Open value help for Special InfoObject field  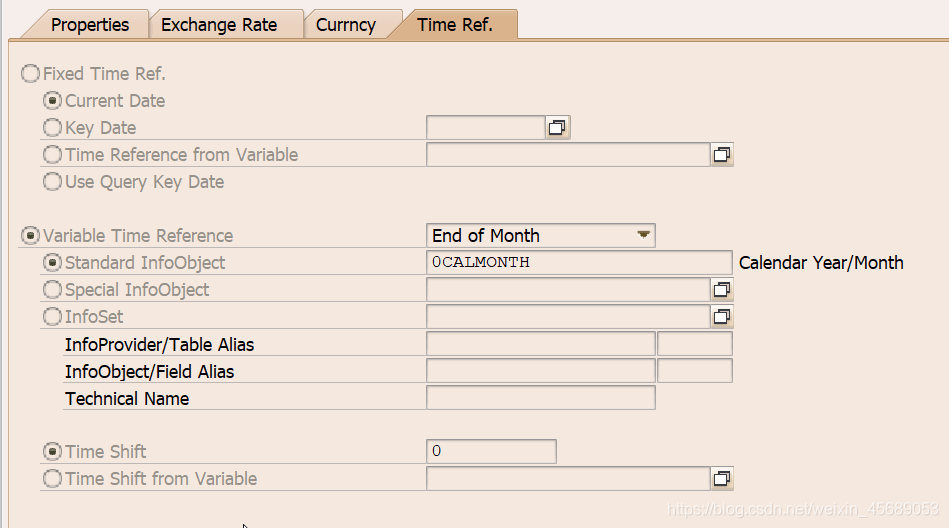(x=721, y=290)
